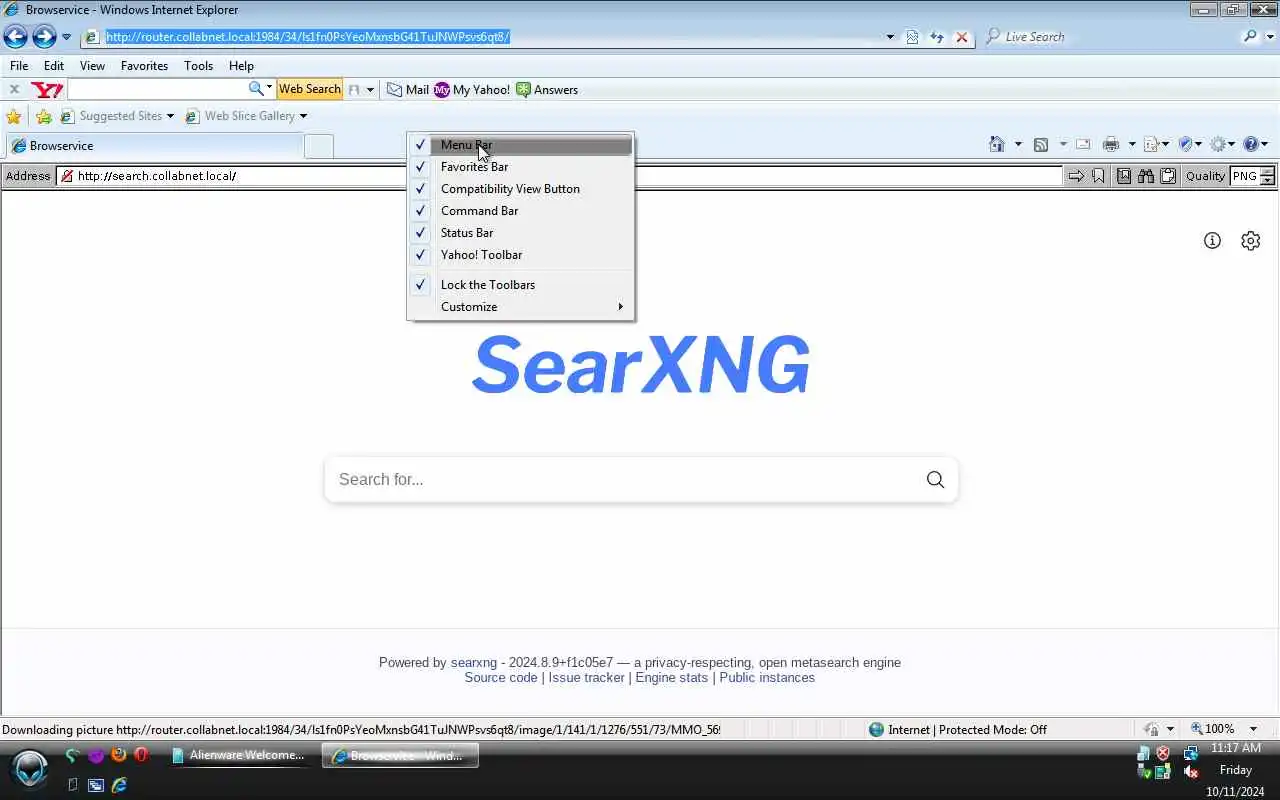Open the Issue tracker link

click(x=586, y=678)
